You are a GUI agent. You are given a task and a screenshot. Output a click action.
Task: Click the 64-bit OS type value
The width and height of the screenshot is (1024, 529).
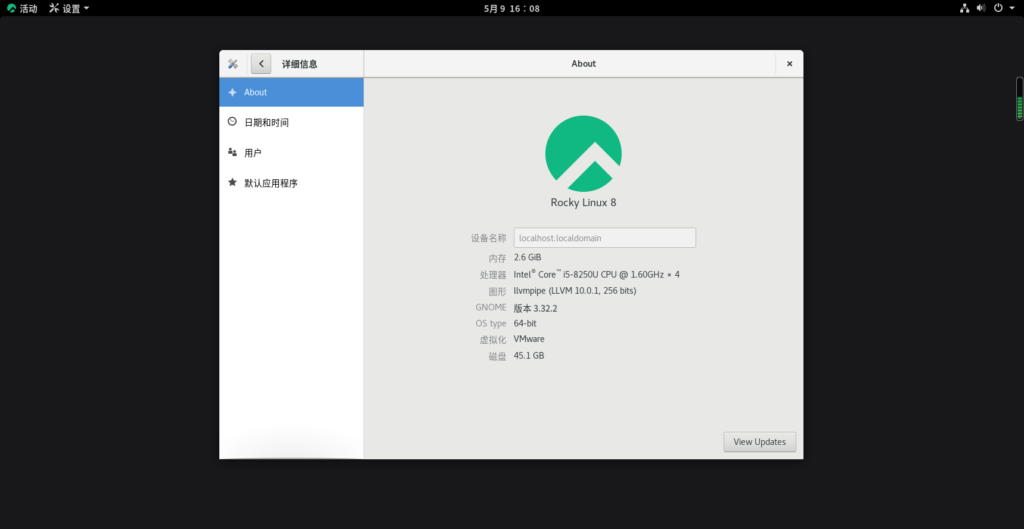point(525,323)
